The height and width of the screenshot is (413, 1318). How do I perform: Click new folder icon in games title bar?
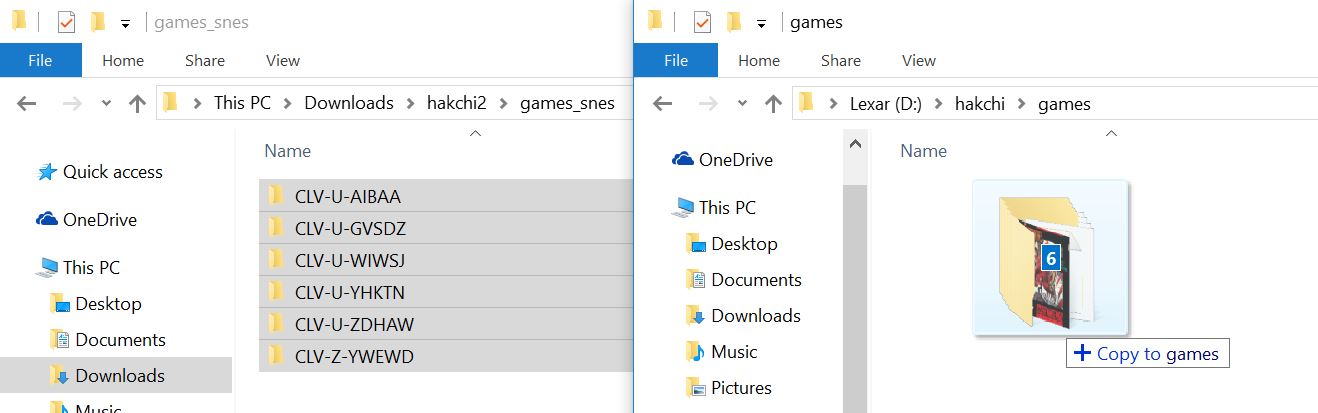click(734, 22)
